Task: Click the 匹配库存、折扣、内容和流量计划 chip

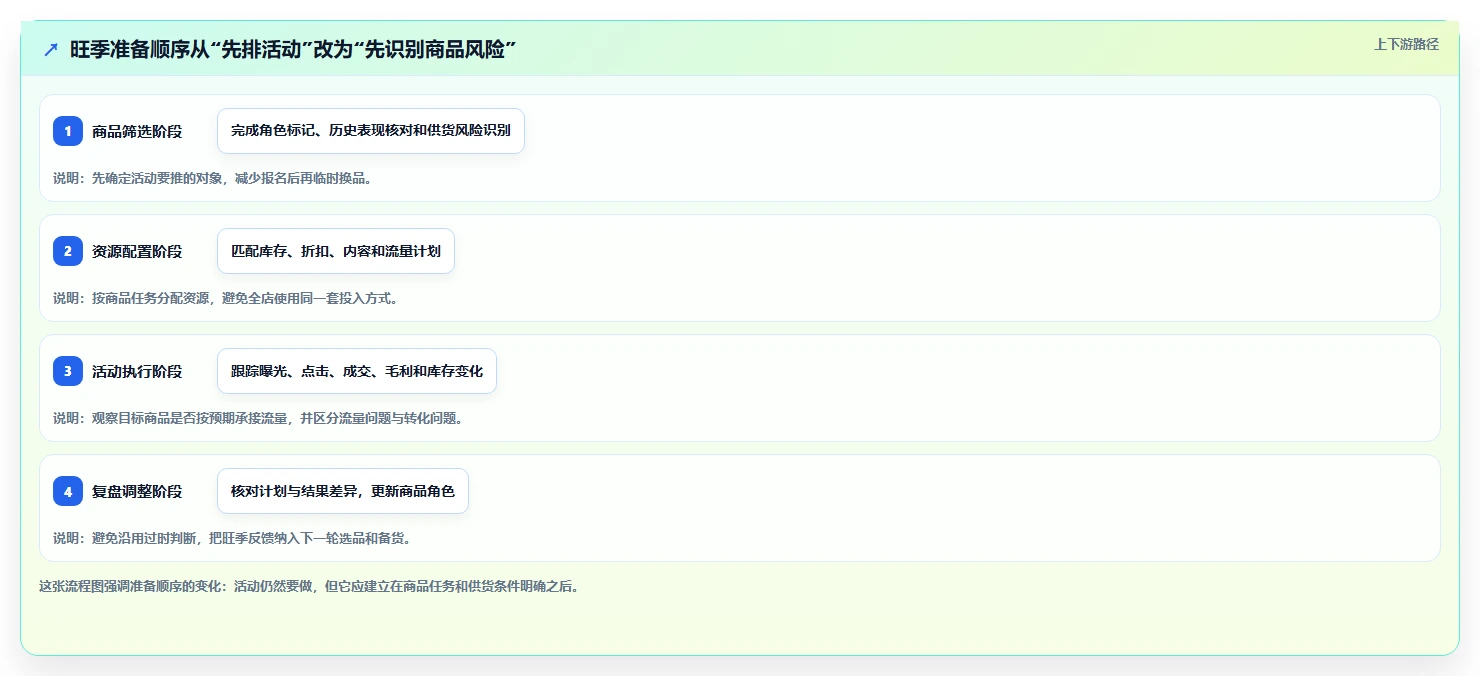Action: click(x=336, y=251)
